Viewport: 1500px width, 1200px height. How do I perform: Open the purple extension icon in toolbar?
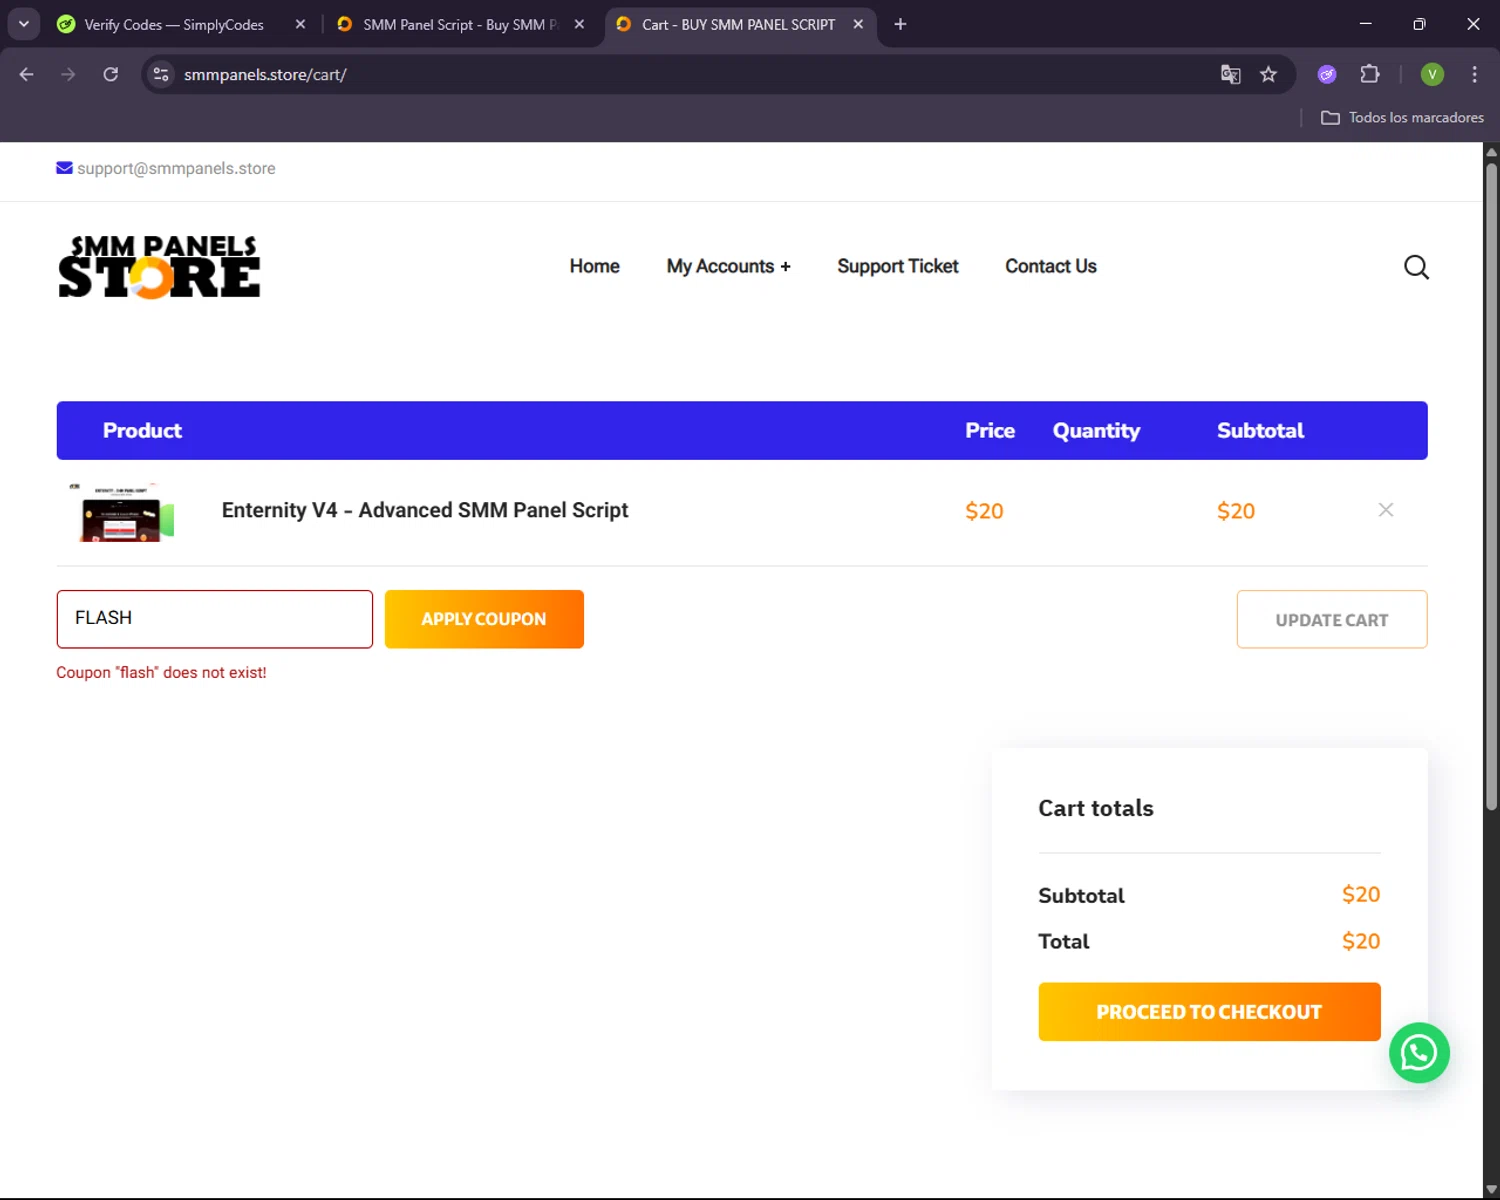(x=1327, y=74)
